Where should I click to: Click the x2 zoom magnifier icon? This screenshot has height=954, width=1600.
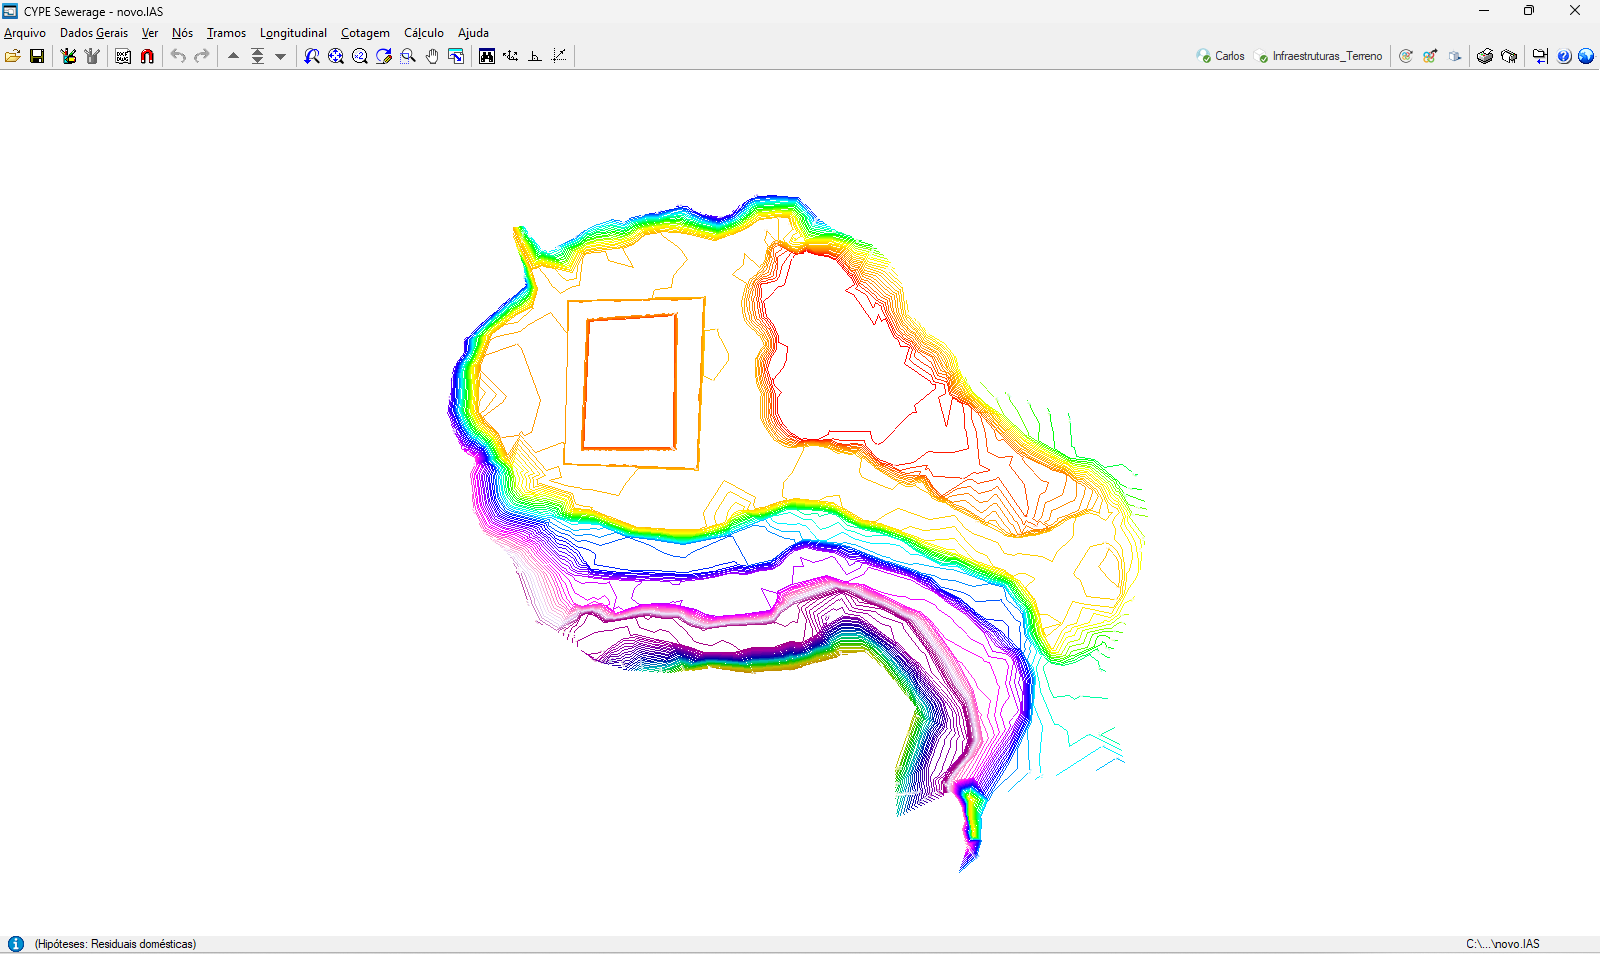pyautogui.click(x=360, y=56)
